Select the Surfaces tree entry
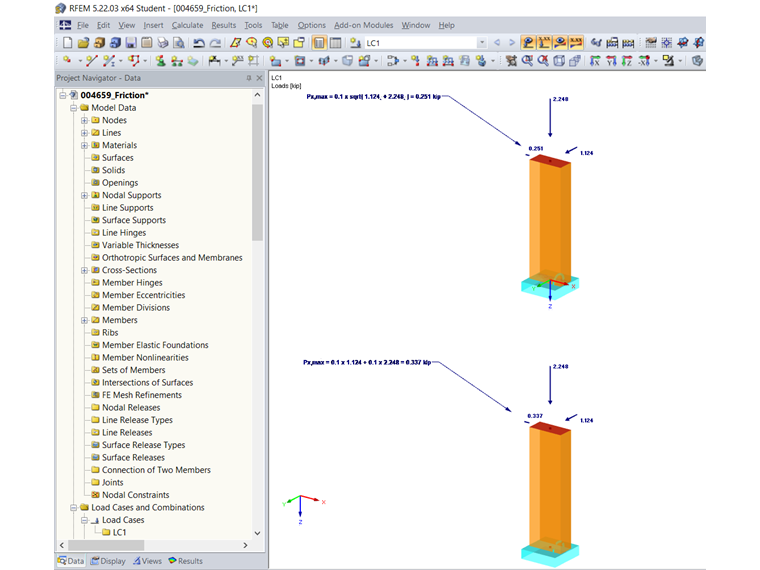Screen dimensions: 760x570 coord(118,158)
